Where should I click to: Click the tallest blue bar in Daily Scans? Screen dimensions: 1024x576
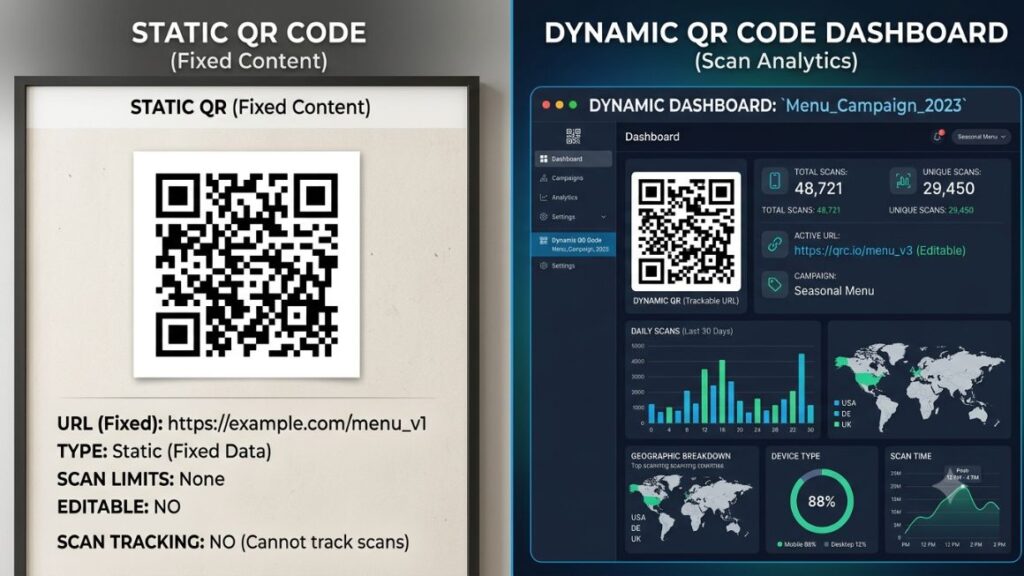pyautogui.click(x=801, y=388)
